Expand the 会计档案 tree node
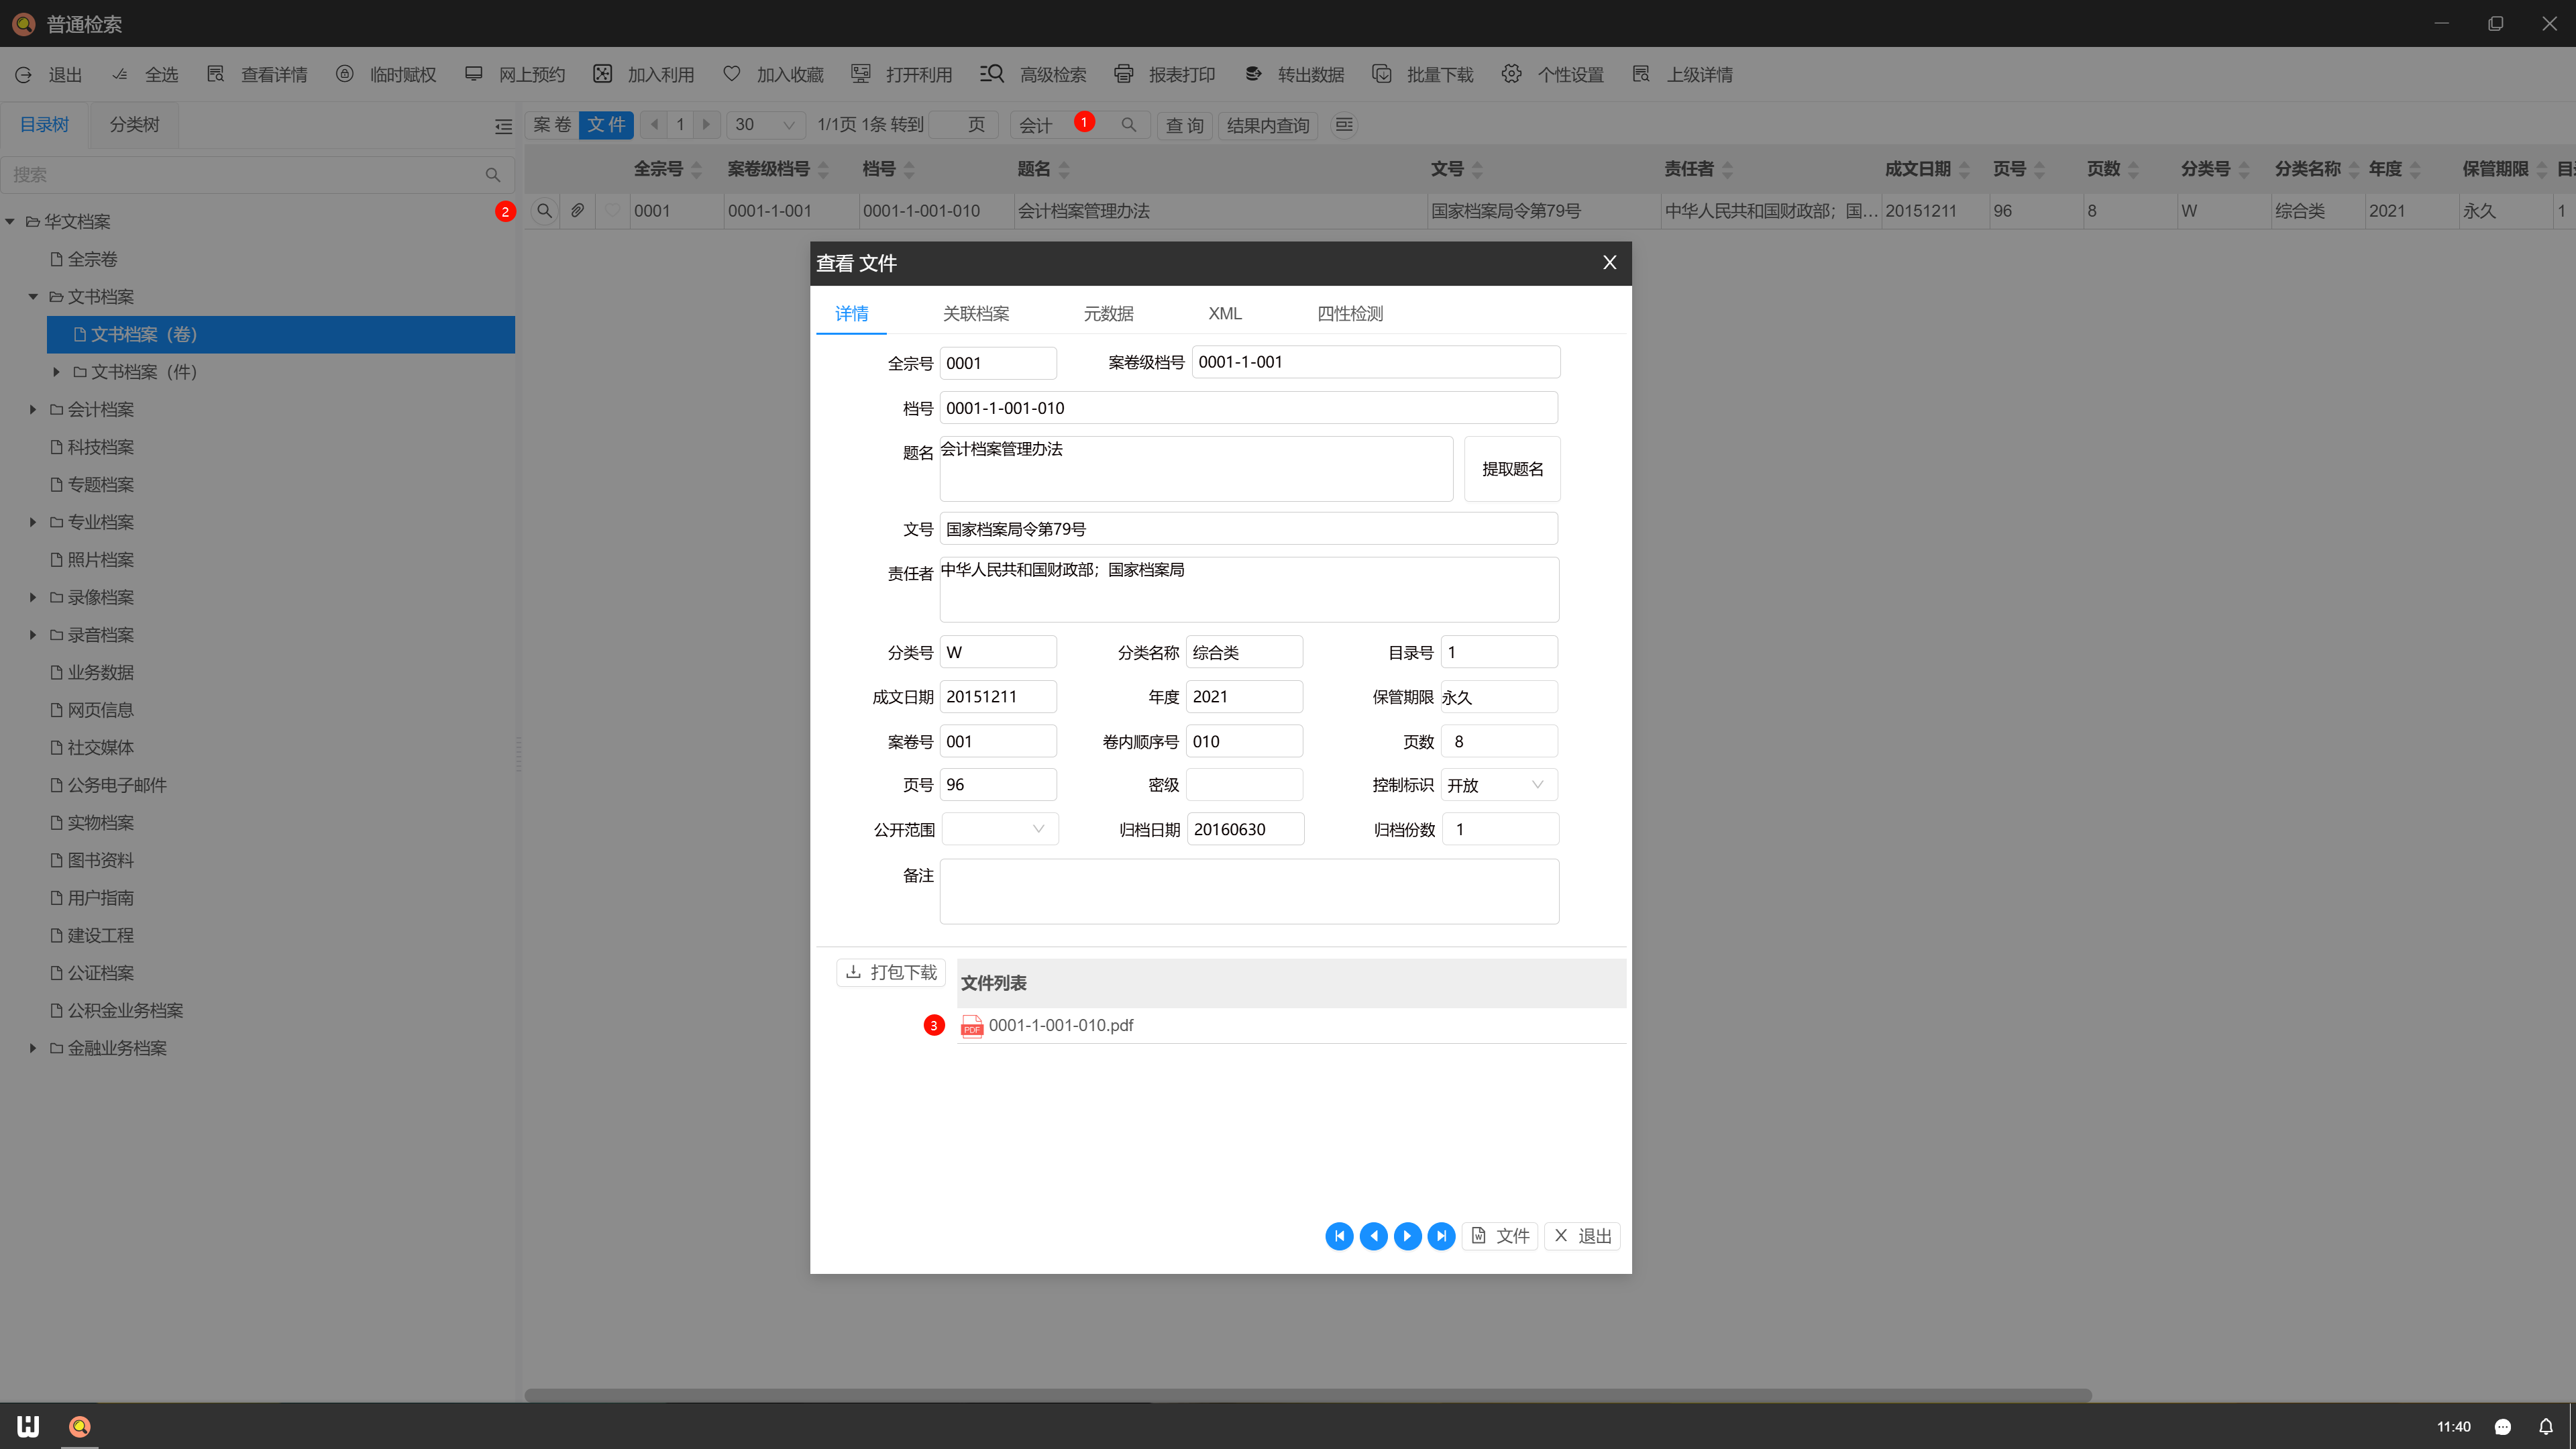 33,409
